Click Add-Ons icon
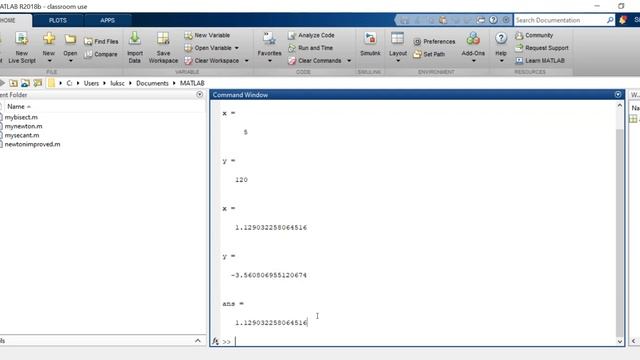The height and width of the screenshot is (360, 640). (473, 39)
